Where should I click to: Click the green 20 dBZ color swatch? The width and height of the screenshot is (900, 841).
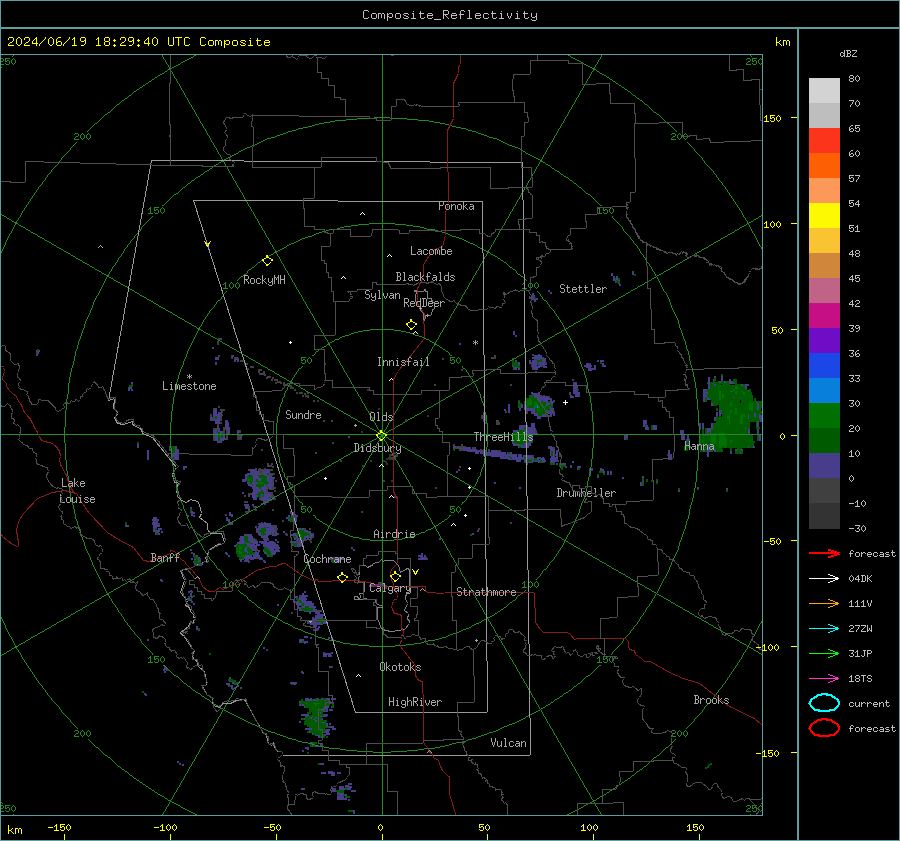(x=824, y=416)
